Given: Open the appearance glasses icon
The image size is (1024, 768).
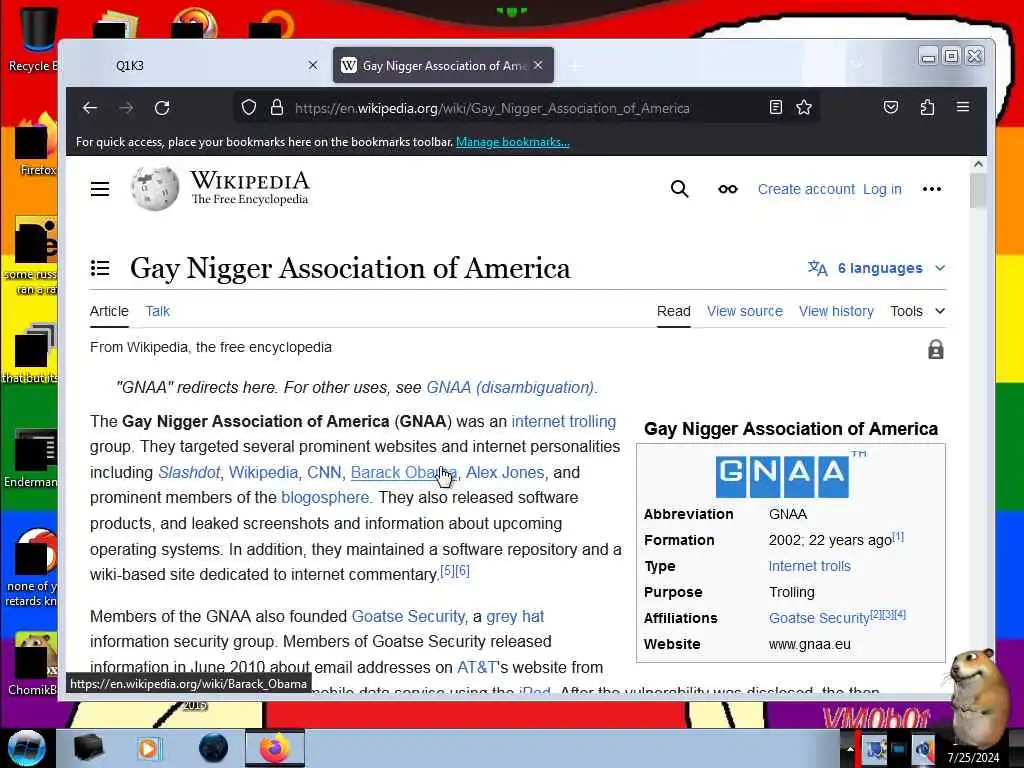Looking at the screenshot, I should 728,189.
